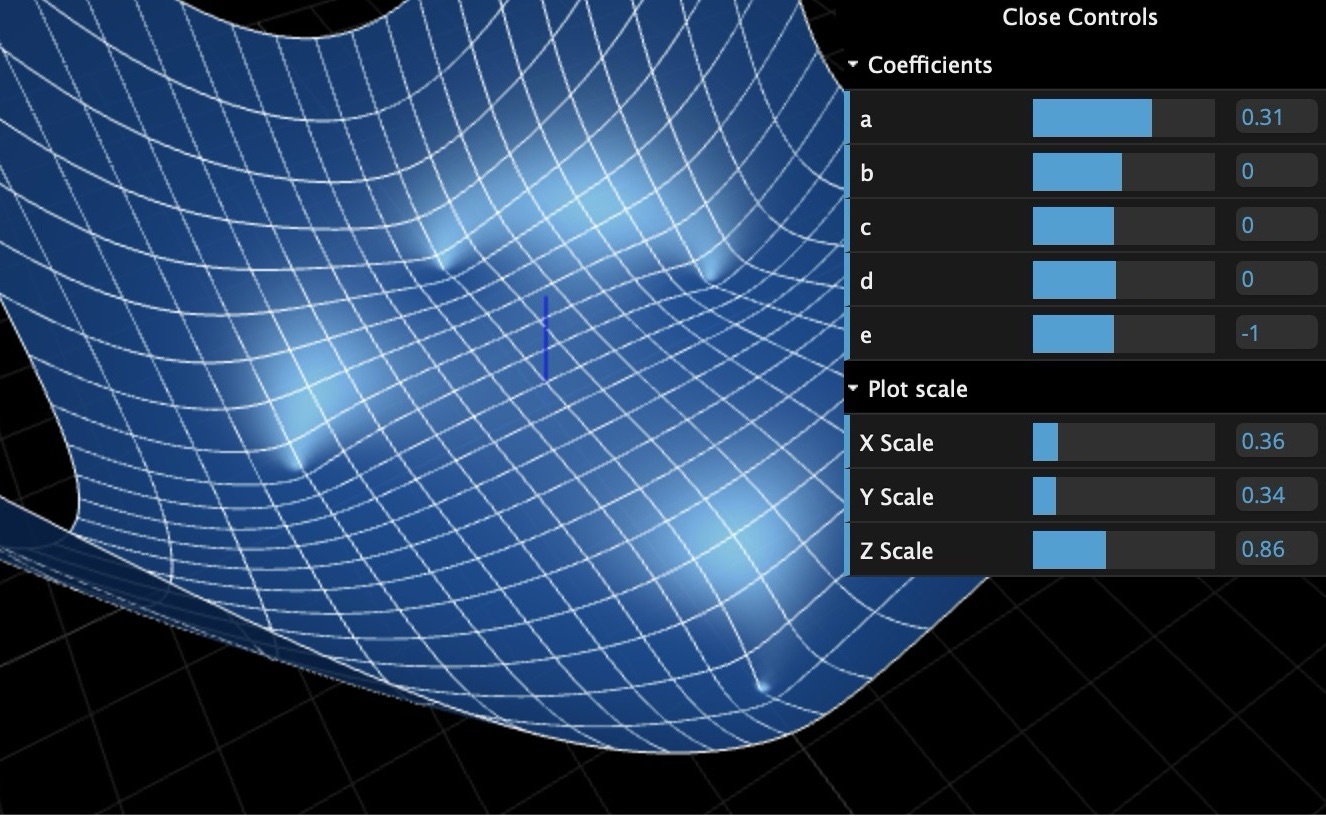The height and width of the screenshot is (816, 1326).
Task: Click the X Scale slider
Action: click(1123, 442)
